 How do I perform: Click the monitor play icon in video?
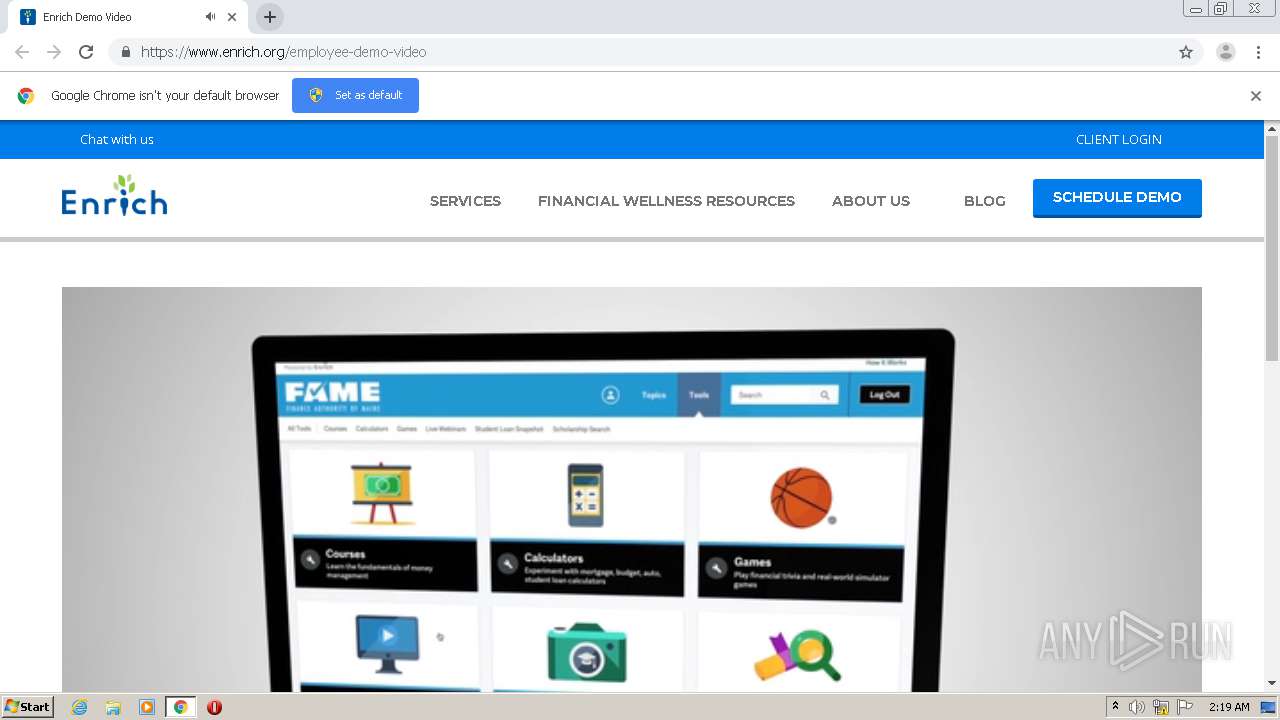click(x=387, y=644)
